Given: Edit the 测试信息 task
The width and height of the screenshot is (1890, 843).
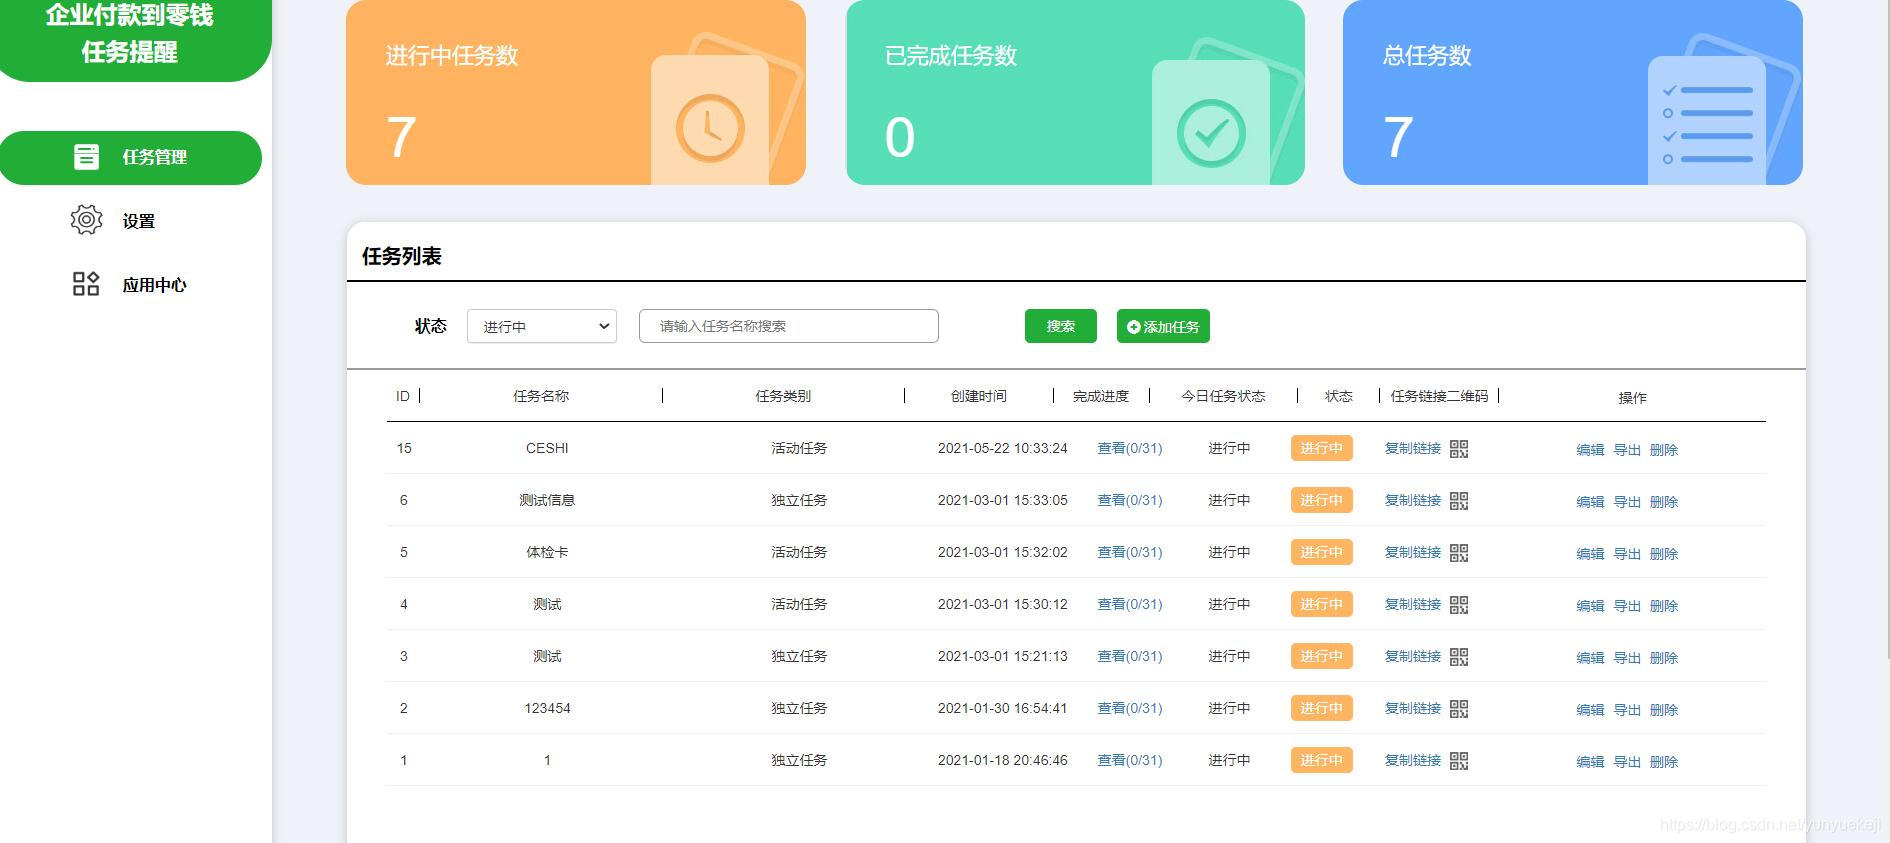Looking at the screenshot, I should [1590, 502].
